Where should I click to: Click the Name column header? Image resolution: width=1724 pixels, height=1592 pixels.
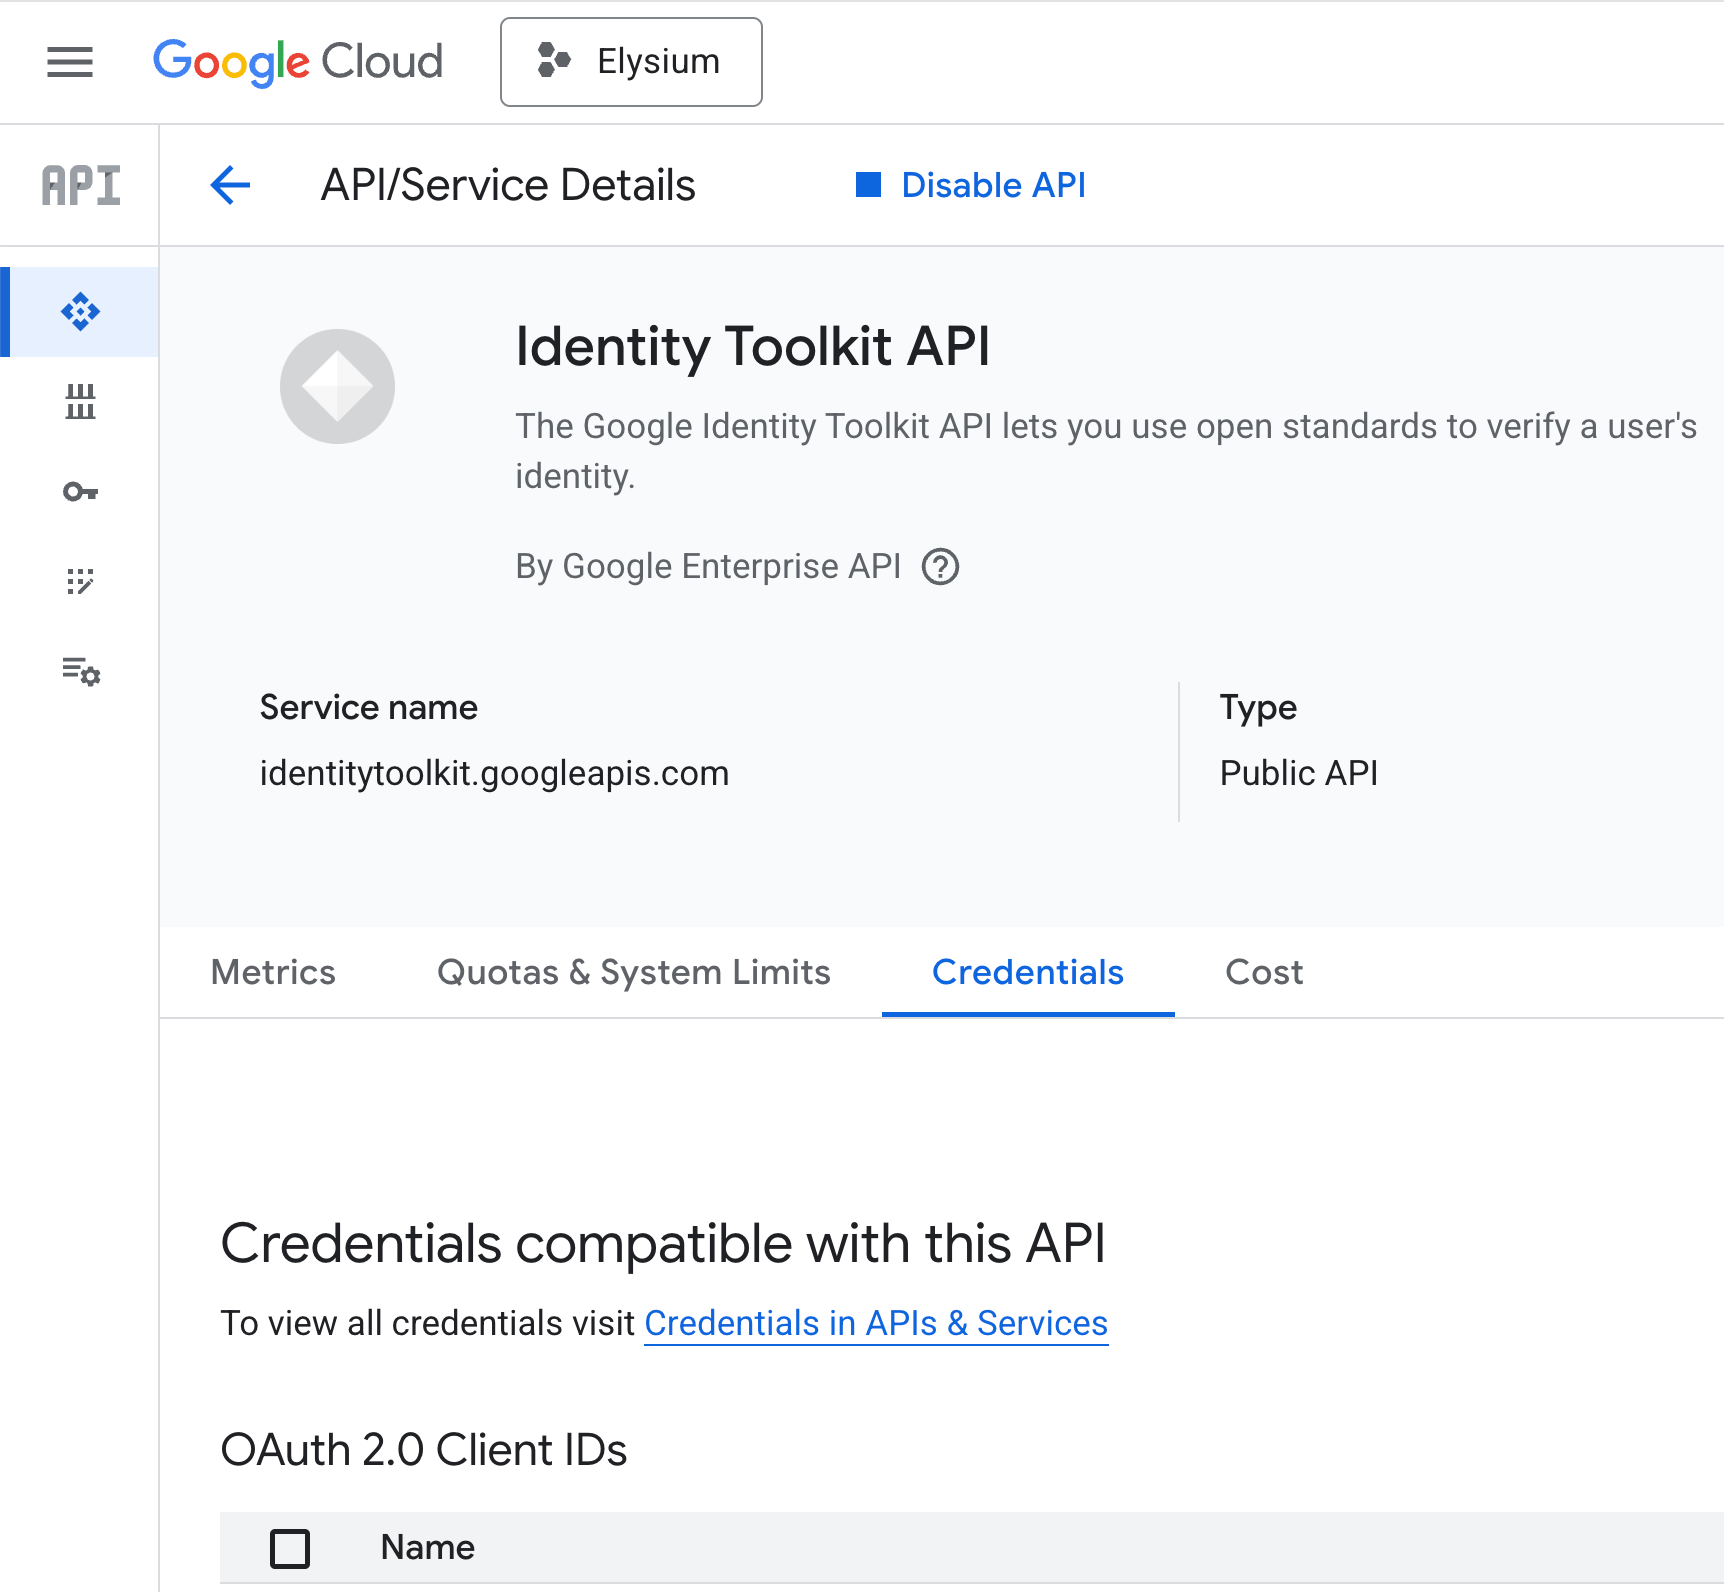click(428, 1548)
